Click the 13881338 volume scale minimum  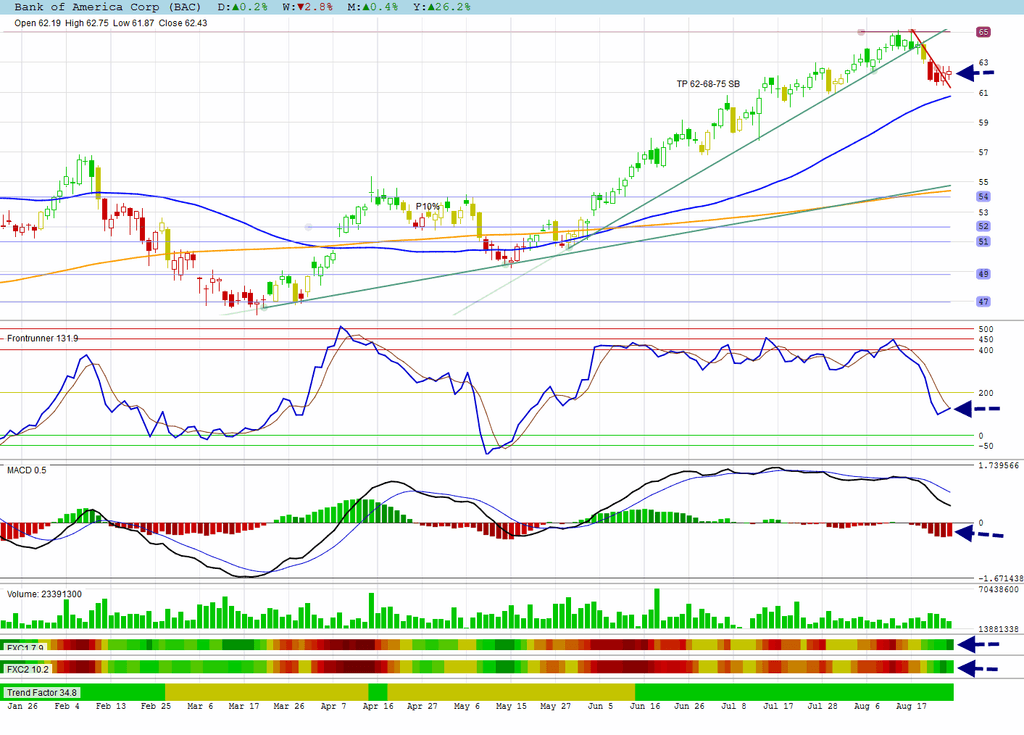pyautogui.click(x=999, y=629)
